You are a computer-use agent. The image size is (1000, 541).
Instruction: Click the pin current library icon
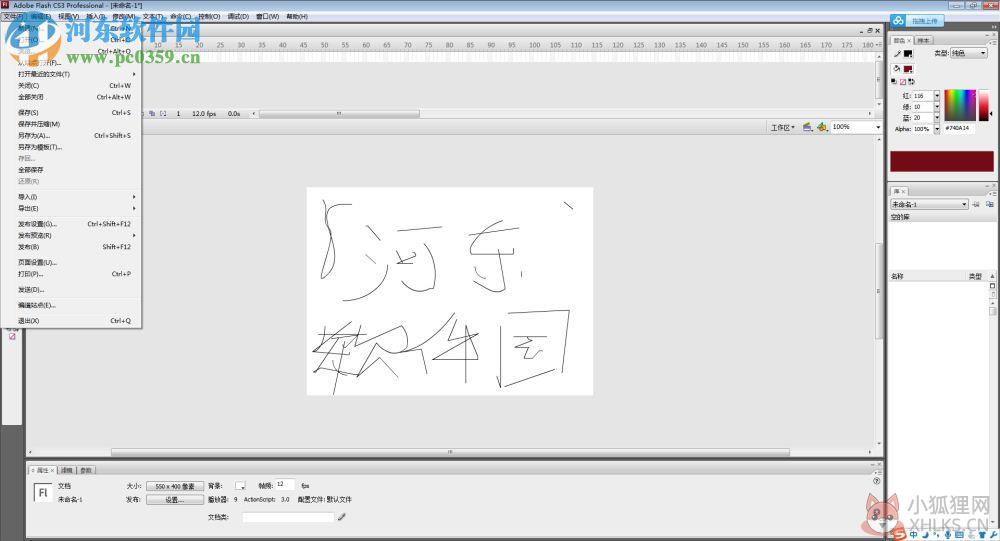pos(976,204)
